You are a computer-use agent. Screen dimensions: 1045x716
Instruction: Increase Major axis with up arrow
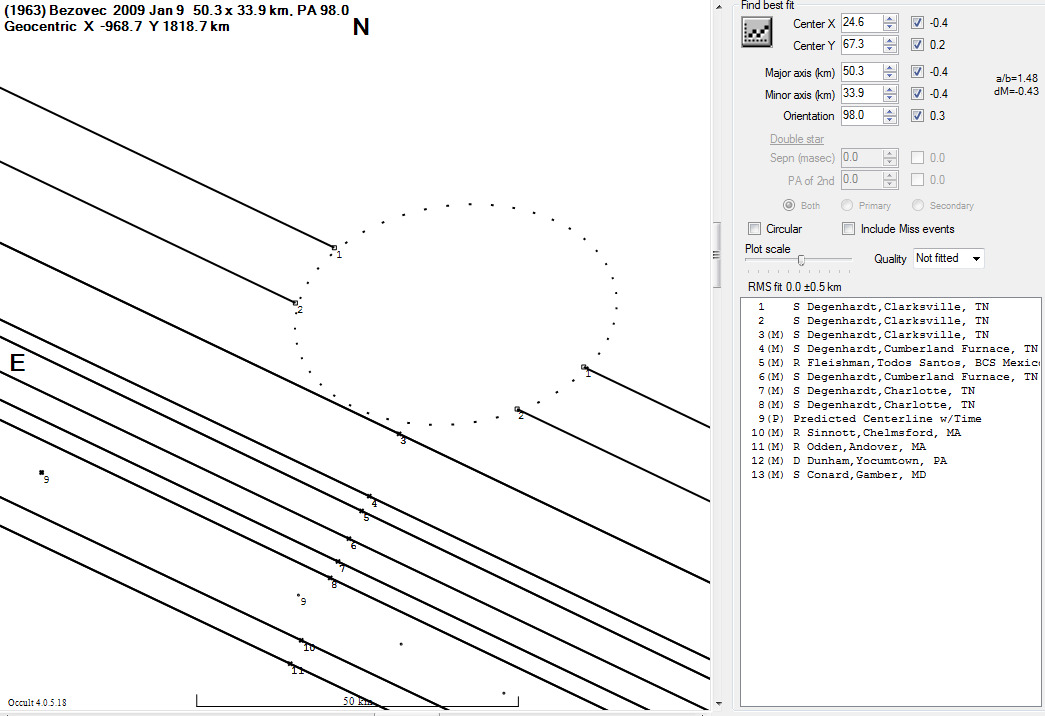[888, 68]
